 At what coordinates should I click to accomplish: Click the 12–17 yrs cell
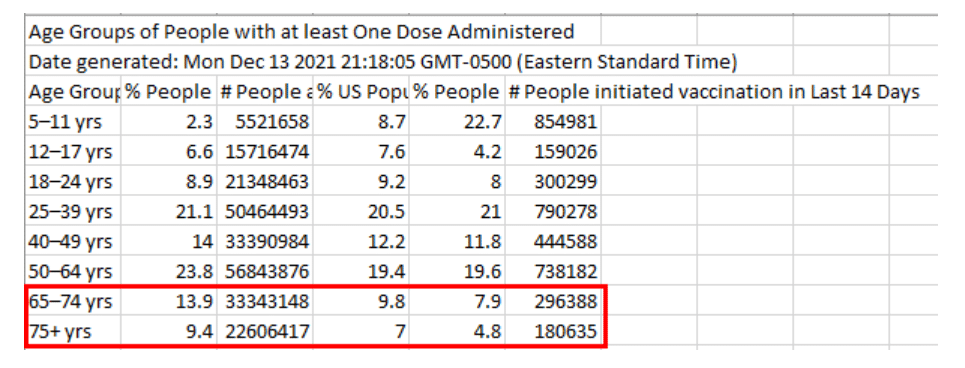(73, 151)
